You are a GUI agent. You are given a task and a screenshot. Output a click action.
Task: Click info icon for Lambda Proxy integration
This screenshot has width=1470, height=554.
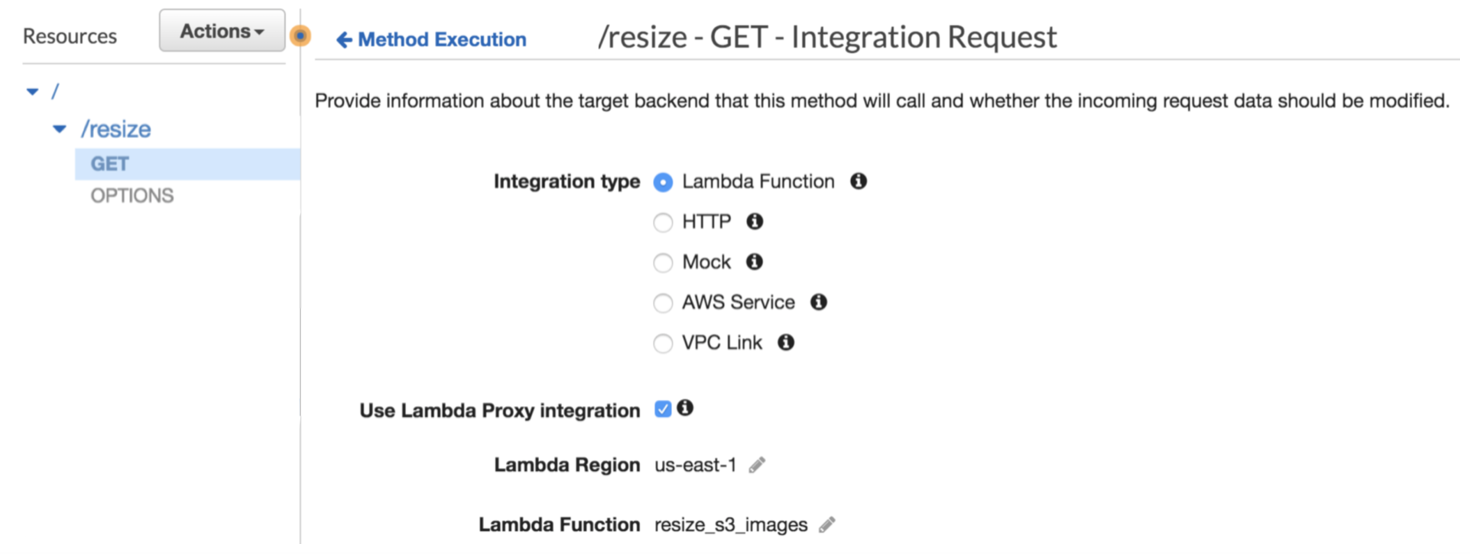point(685,408)
